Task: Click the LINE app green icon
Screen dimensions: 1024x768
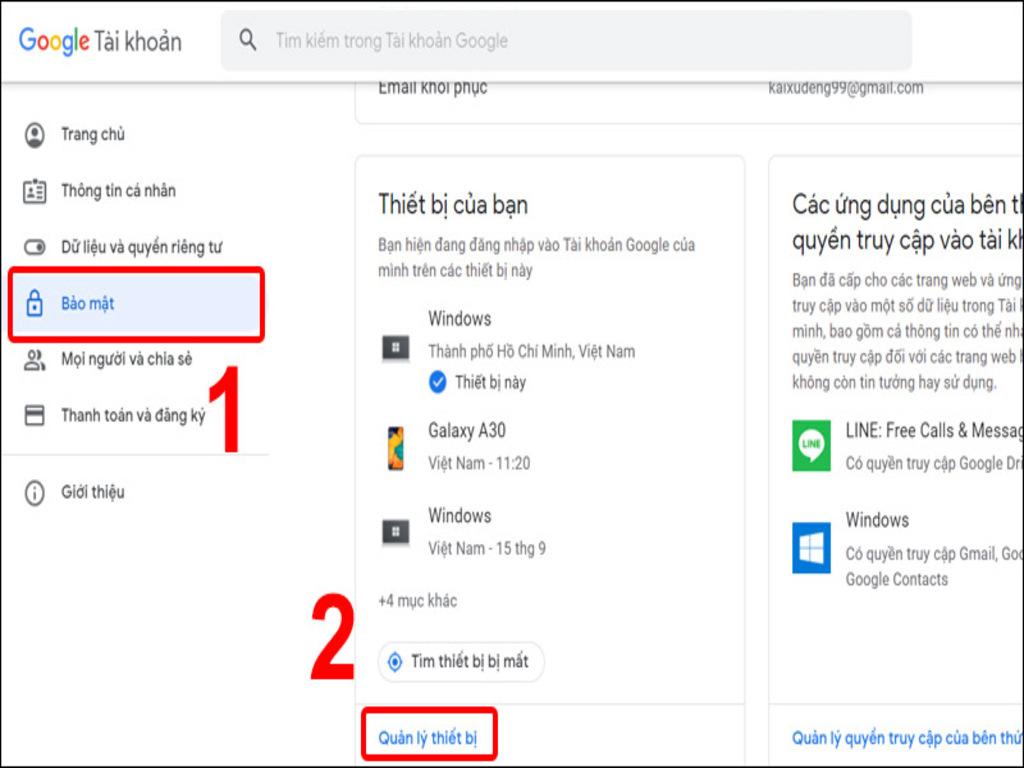Action: click(x=811, y=445)
